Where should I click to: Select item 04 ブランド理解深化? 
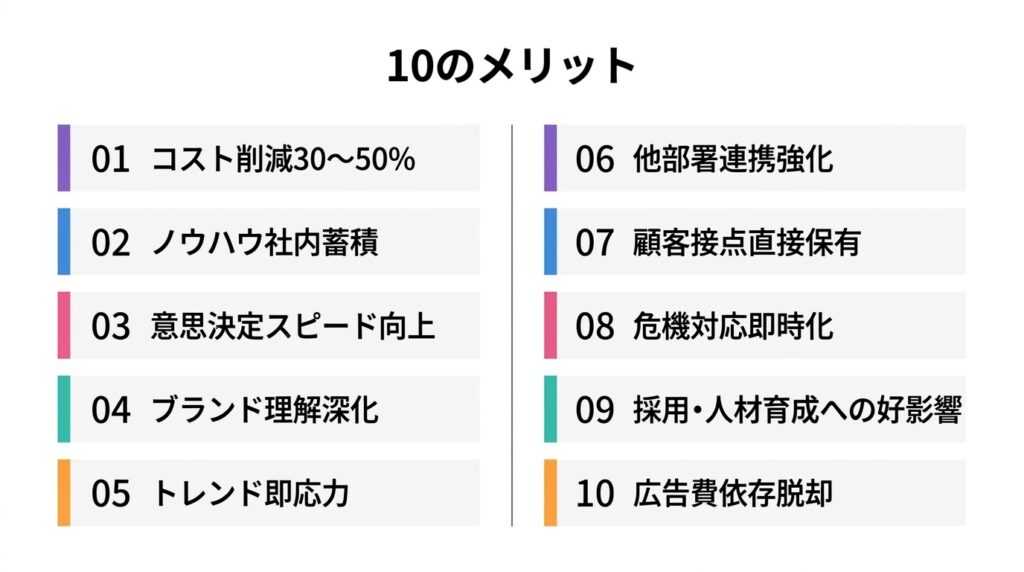tap(268, 409)
